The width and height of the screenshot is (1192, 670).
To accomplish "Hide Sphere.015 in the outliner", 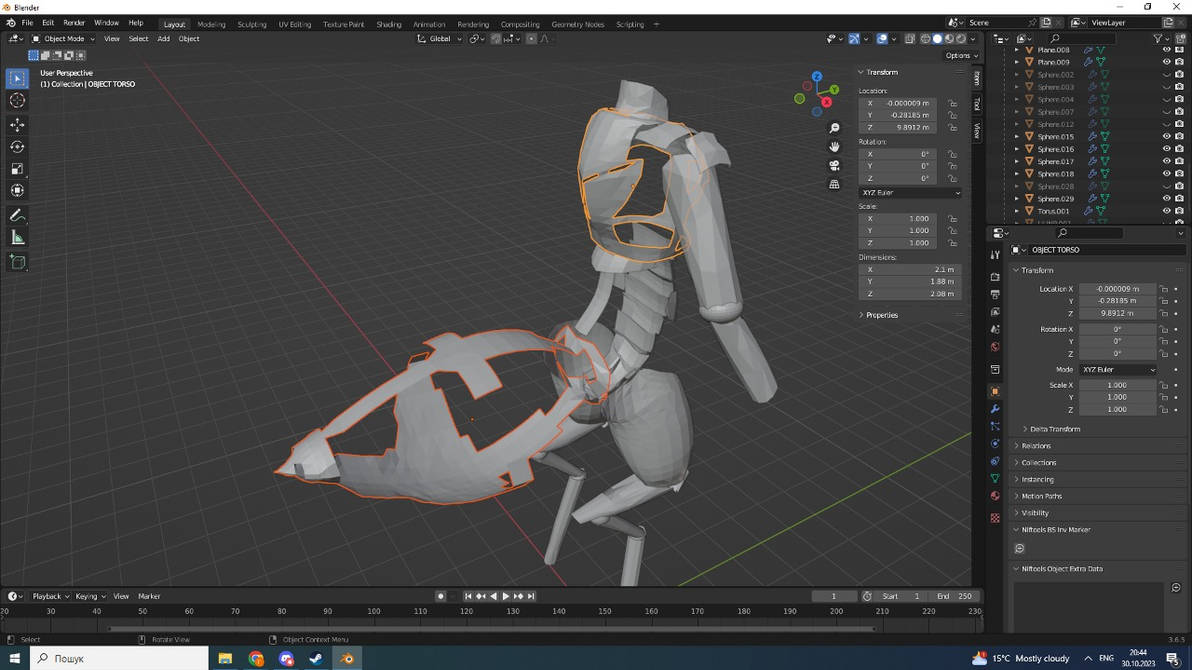I will pos(1166,136).
